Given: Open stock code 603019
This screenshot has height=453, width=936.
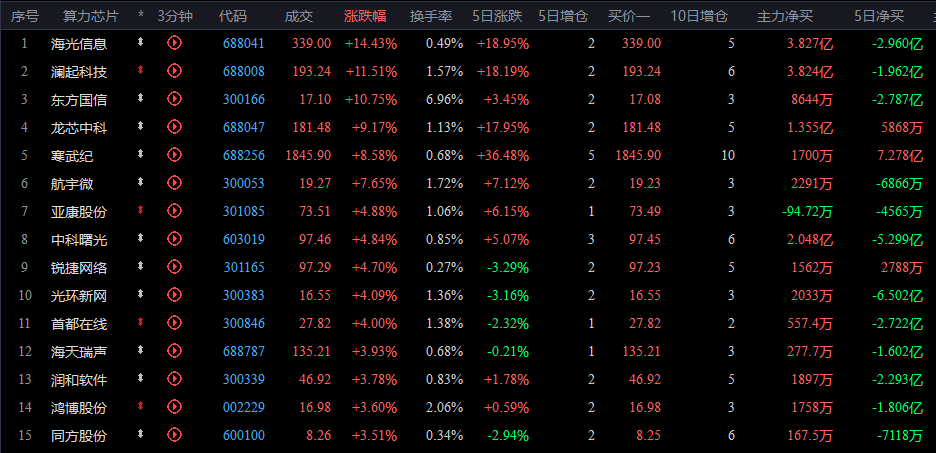Looking at the screenshot, I should point(244,240).
